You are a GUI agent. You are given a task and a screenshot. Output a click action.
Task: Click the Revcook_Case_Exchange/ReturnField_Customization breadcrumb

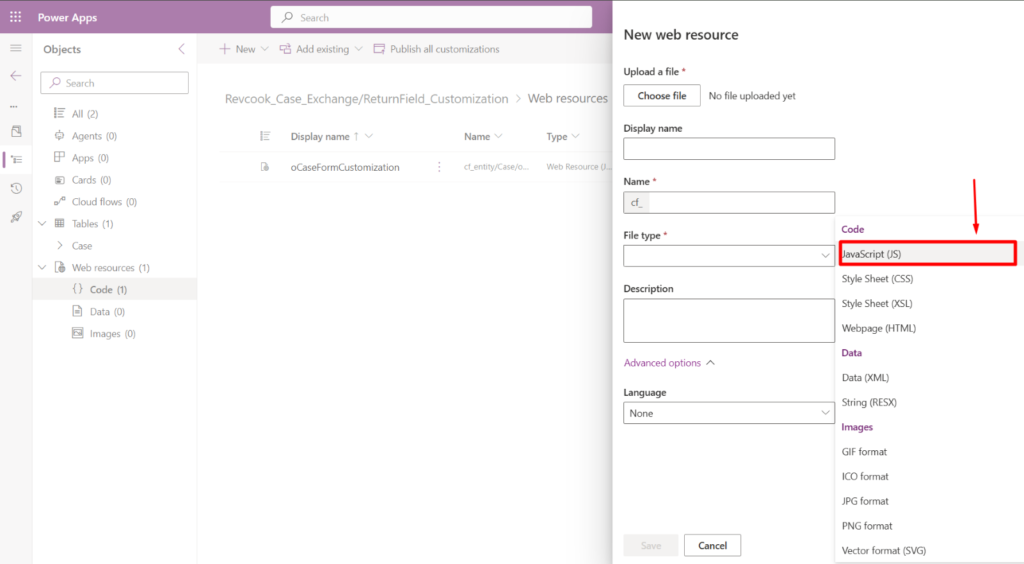point(366,99)
